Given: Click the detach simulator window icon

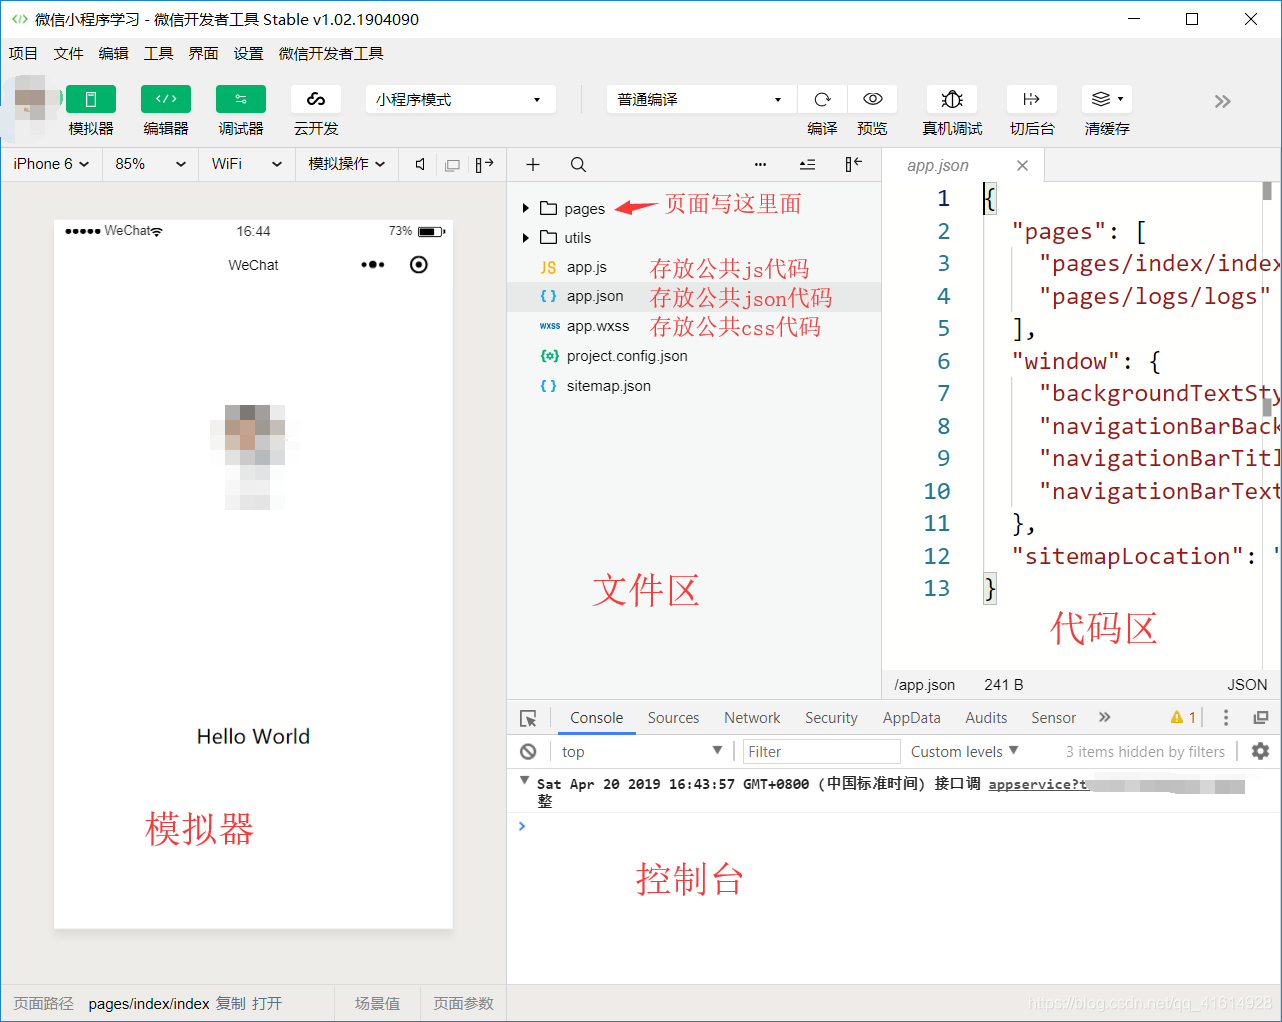Looking at the screenshot, I should 452,165.
